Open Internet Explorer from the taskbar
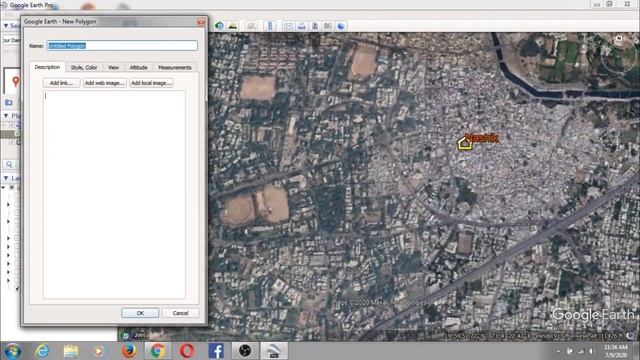Viewport: 640px width, 360px height. (42, 351)
